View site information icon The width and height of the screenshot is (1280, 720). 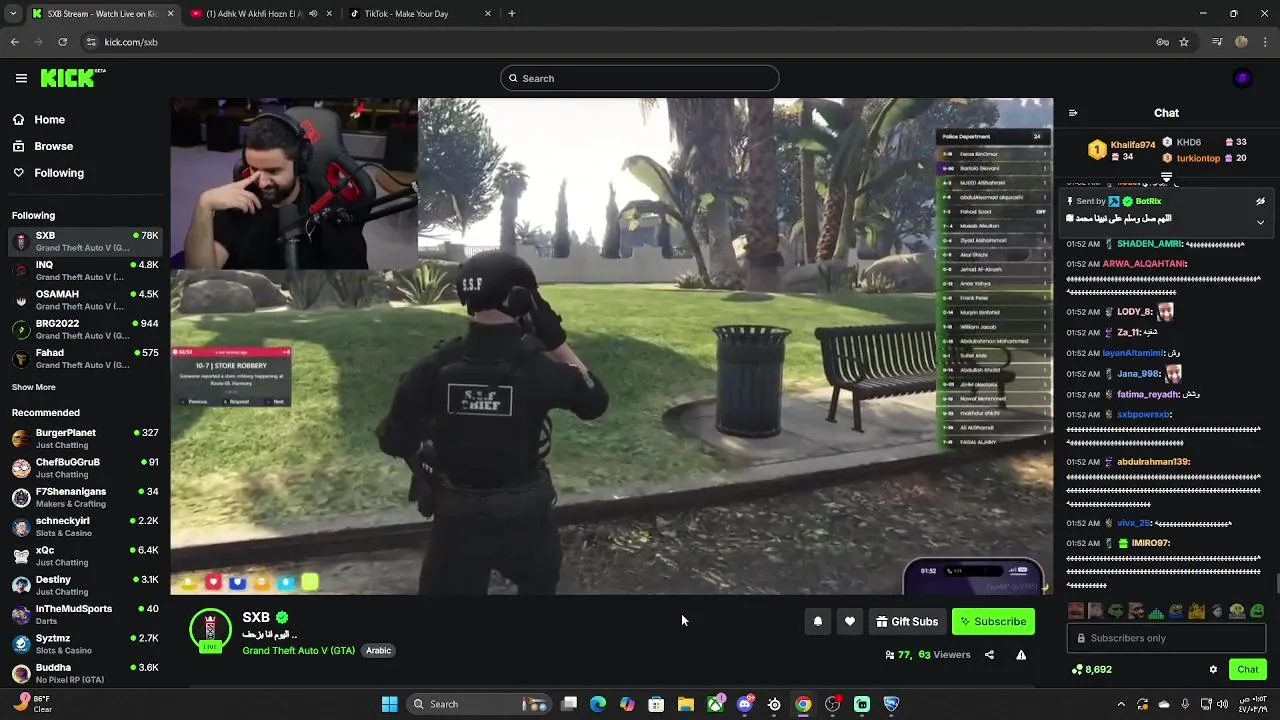pyautogui.click(x=91, y=42)
